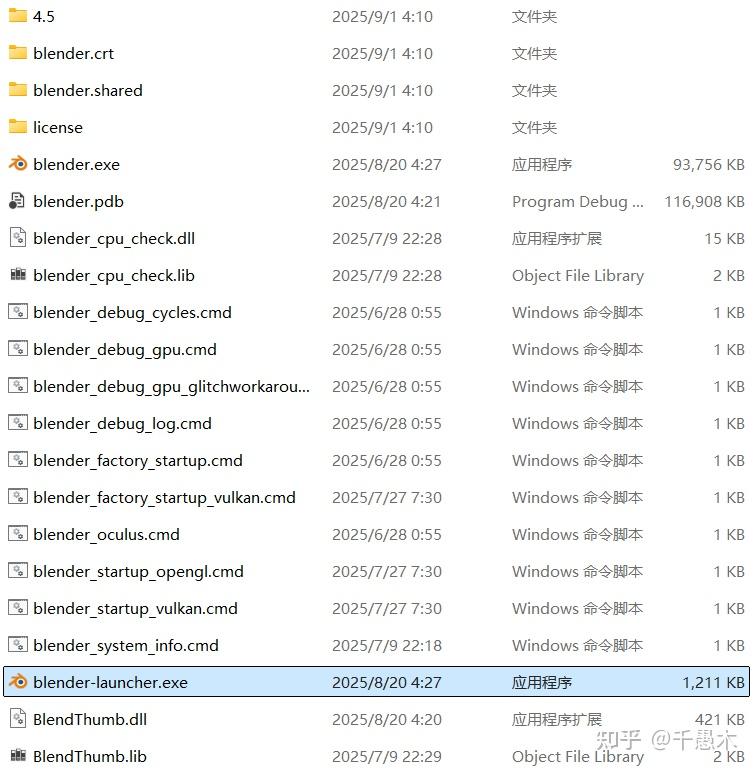Select the file name blender.exe
The image size is (756, 771).
76,165
